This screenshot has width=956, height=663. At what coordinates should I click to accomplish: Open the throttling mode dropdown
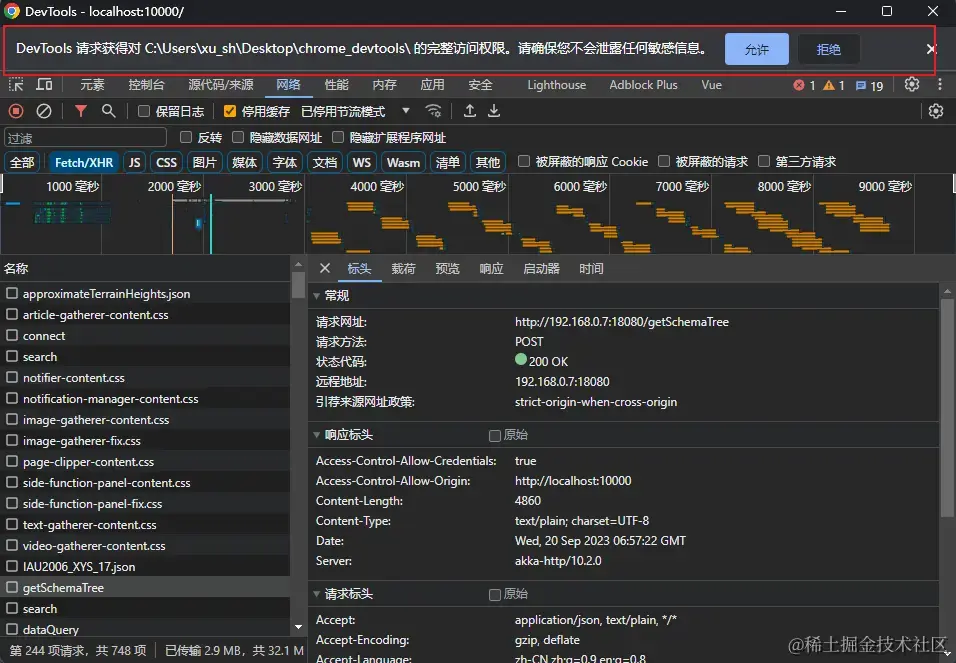coord(355,112)
